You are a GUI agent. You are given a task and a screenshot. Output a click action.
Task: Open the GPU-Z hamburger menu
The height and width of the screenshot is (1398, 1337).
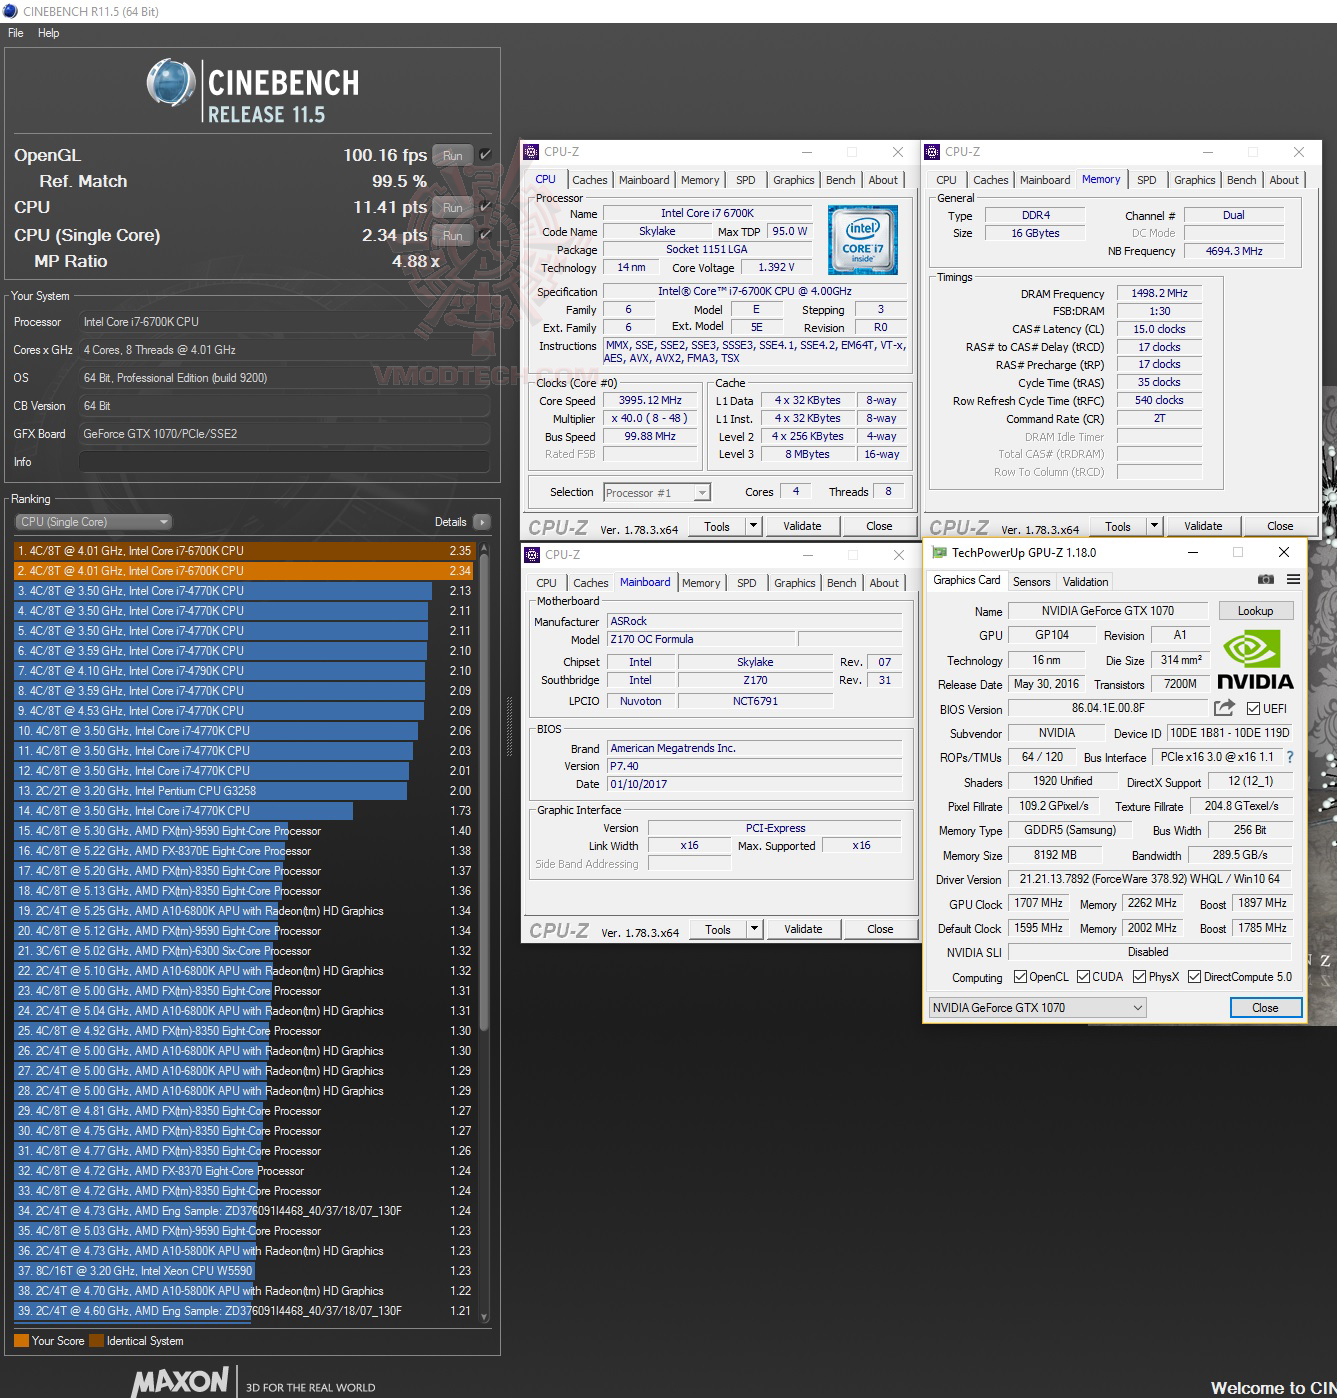(1293, 580)
